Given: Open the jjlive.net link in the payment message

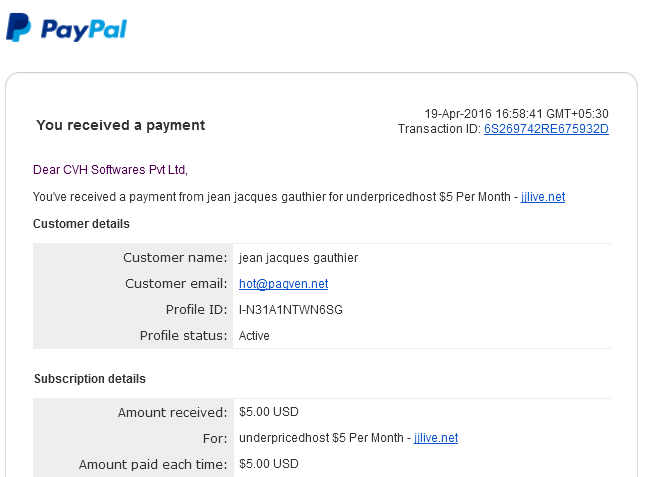Looking at the screenshot, I should click(543, 197).
